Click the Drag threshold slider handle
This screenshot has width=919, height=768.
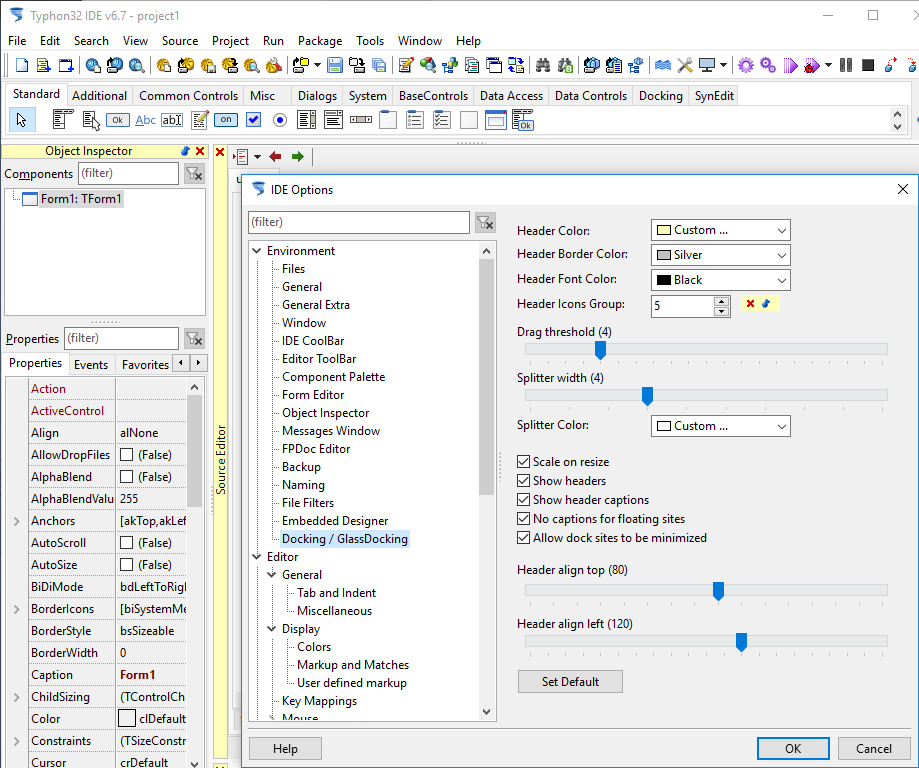[600, 350]
